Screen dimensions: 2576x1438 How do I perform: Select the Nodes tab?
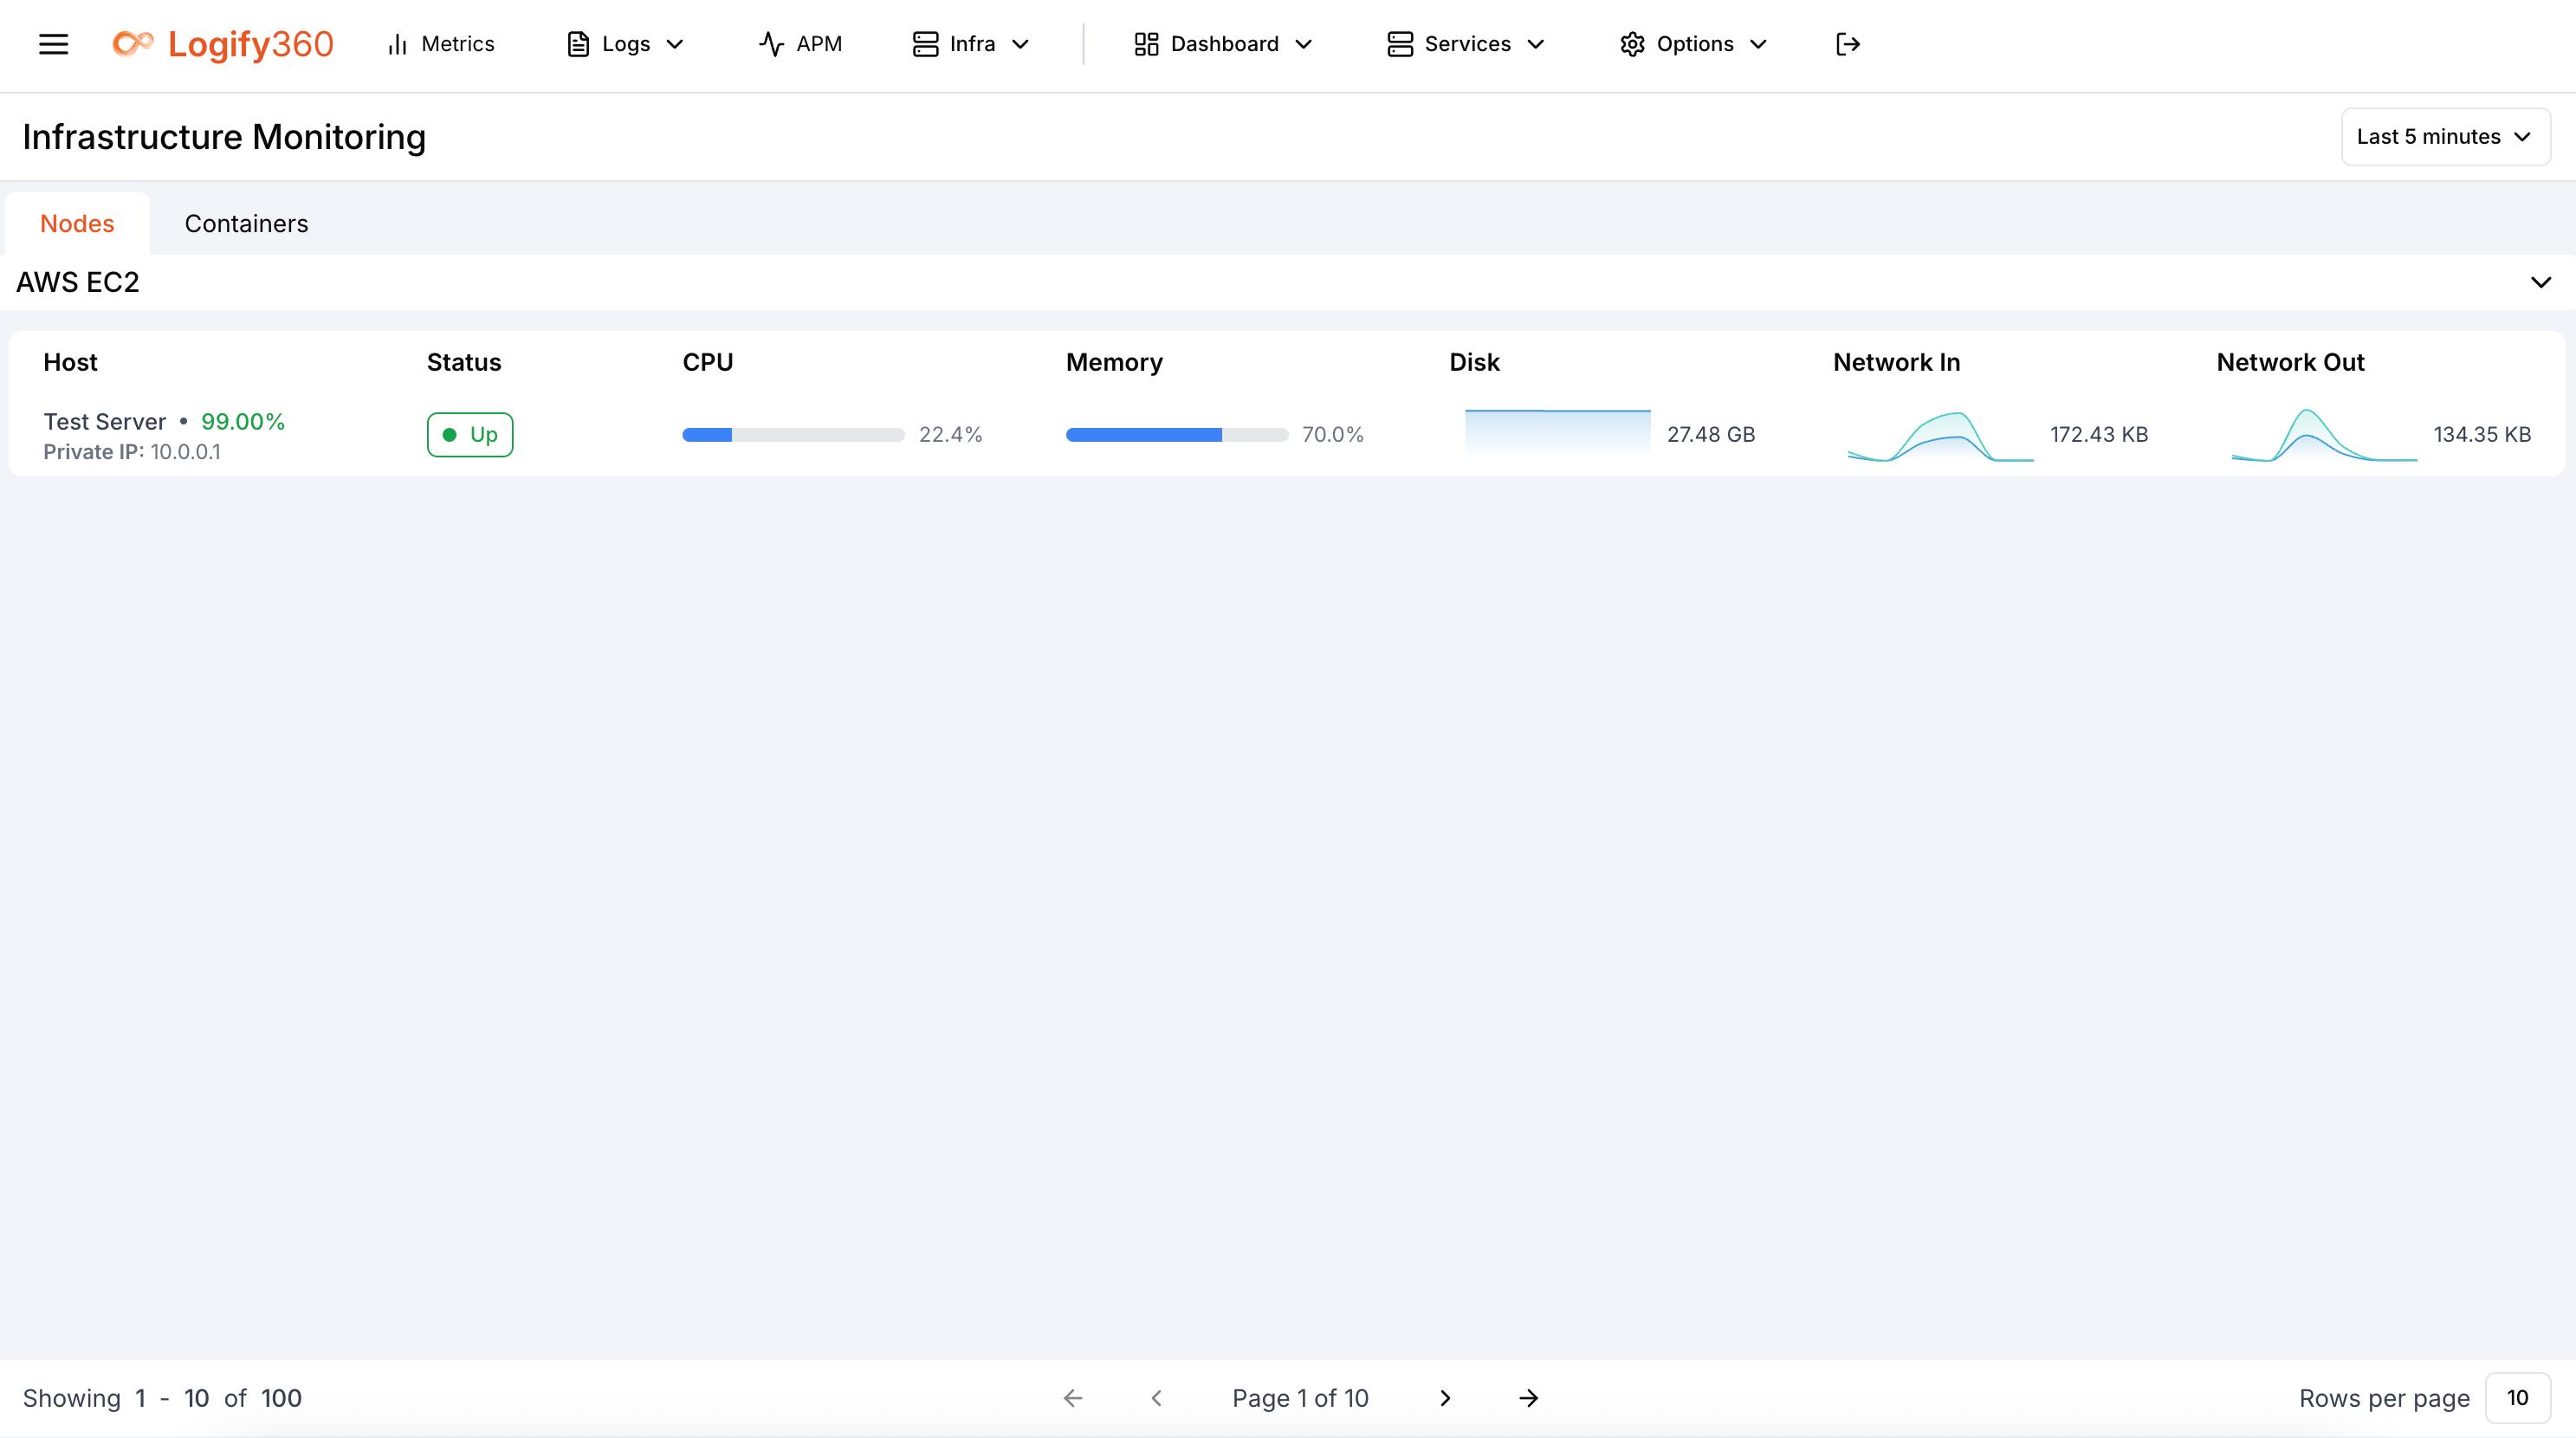click(77, 224)
